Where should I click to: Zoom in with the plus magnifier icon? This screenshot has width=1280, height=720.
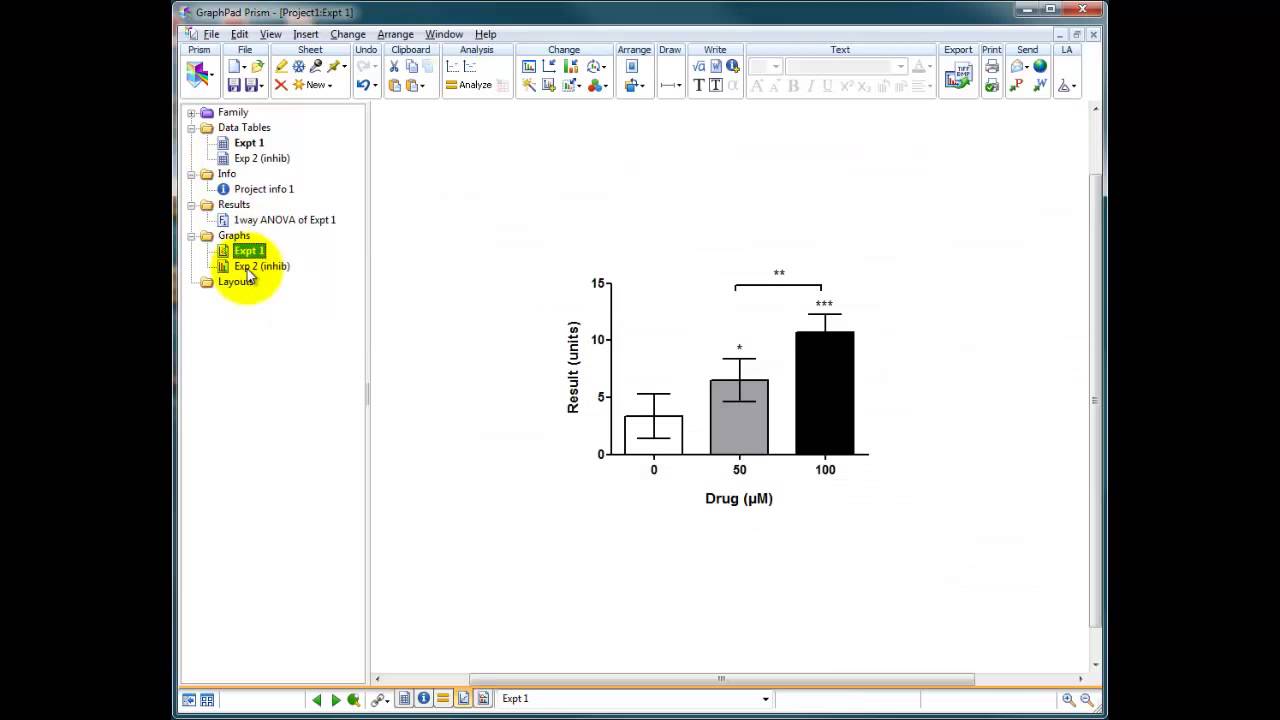coord(1069,700)
